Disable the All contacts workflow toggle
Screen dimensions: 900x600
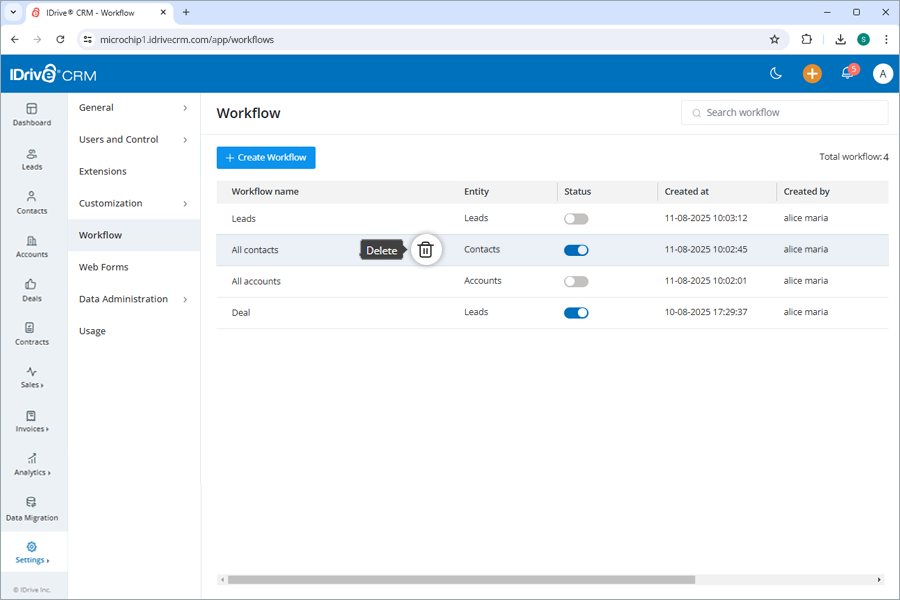tap(576, 249)
